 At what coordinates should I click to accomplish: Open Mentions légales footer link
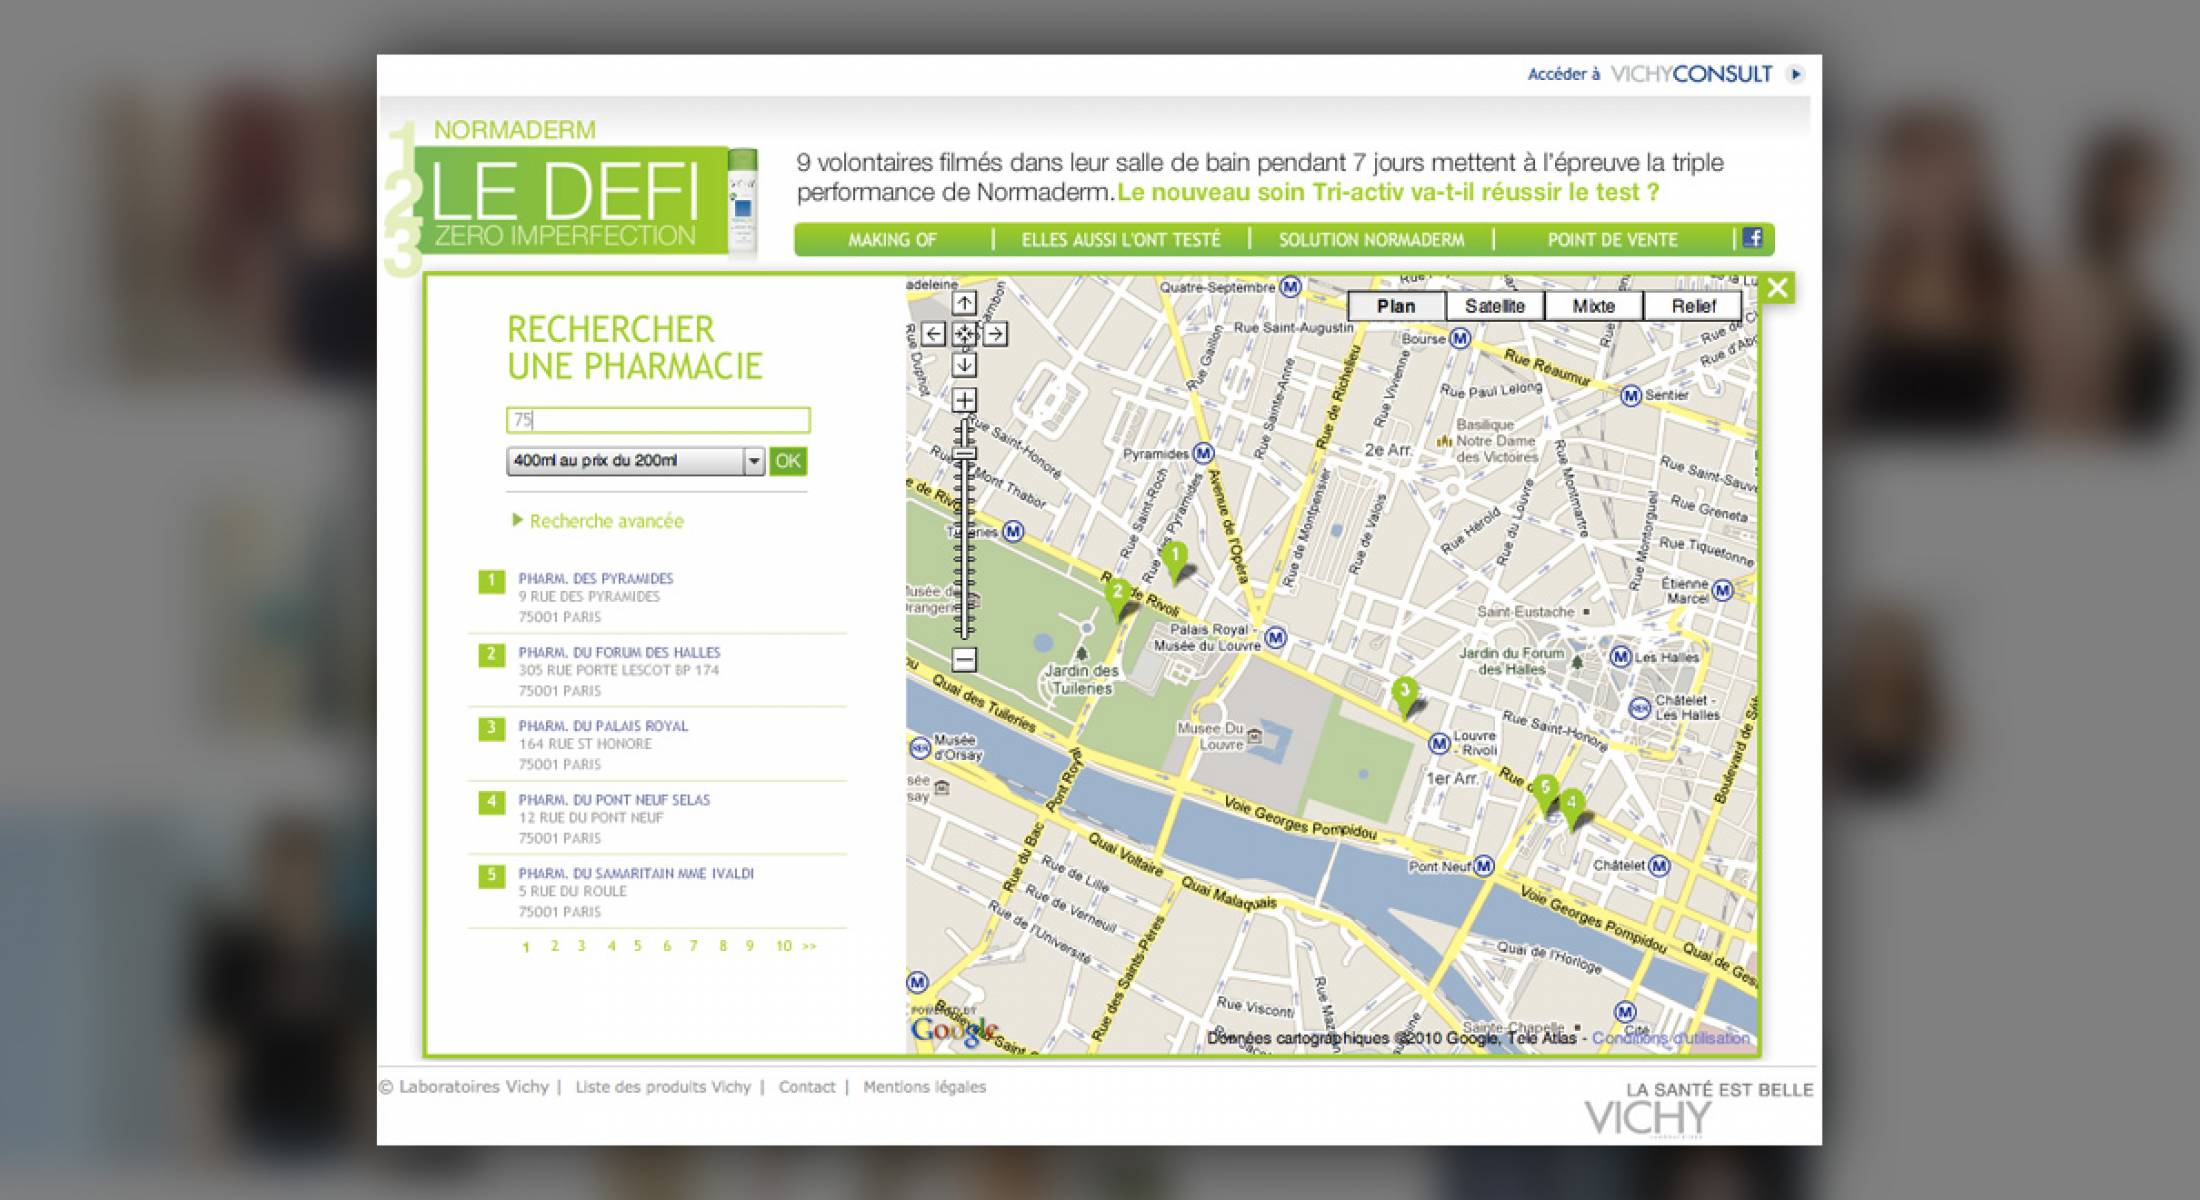pyautogui.click(x=925, y=1087)
